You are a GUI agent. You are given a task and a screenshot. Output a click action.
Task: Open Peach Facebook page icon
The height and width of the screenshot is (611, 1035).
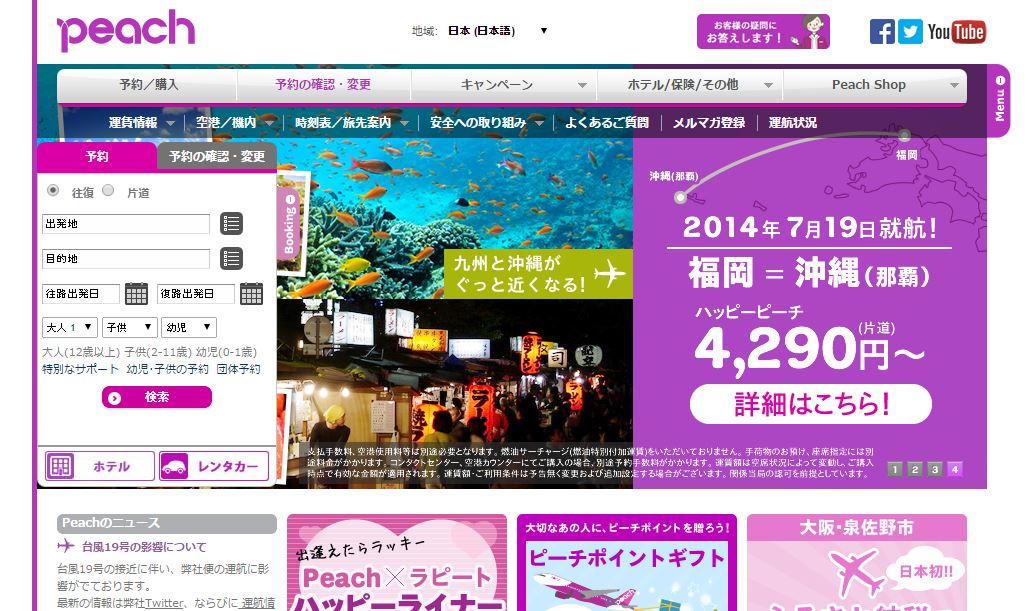tap(882, 32)
